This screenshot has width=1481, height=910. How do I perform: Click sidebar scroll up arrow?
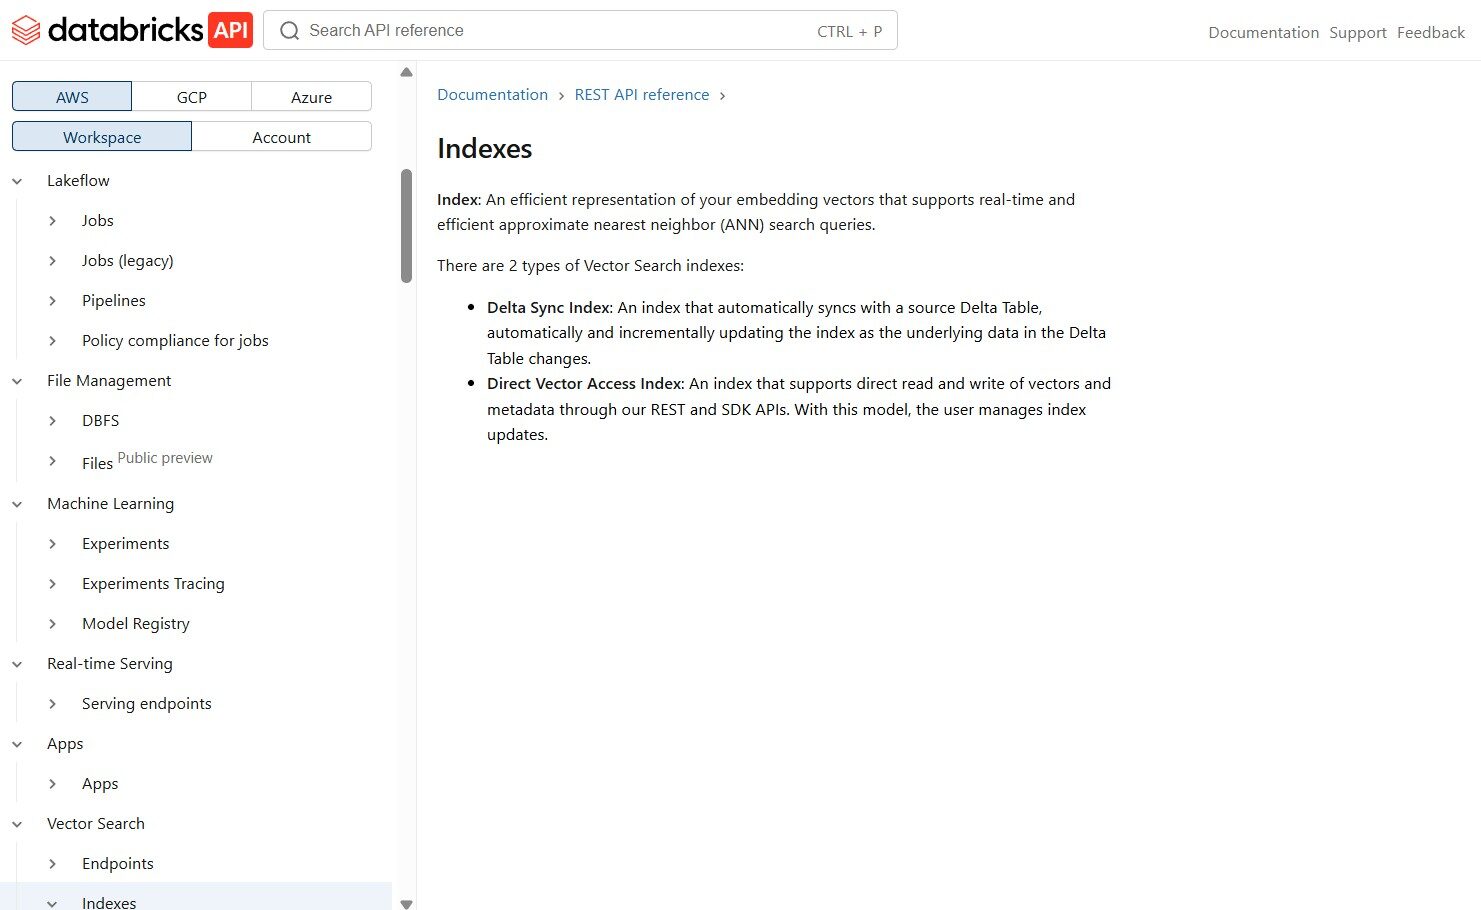click(x=406, y=72)
